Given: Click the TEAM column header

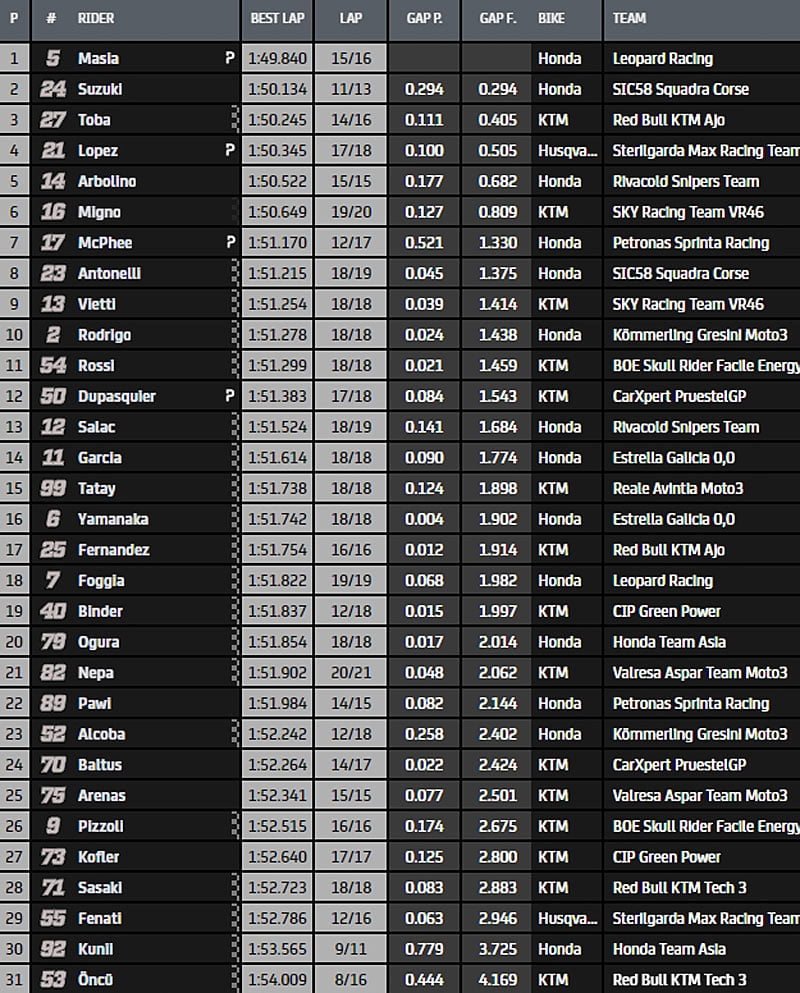Looking at the screenshot, I should point(629,18).
